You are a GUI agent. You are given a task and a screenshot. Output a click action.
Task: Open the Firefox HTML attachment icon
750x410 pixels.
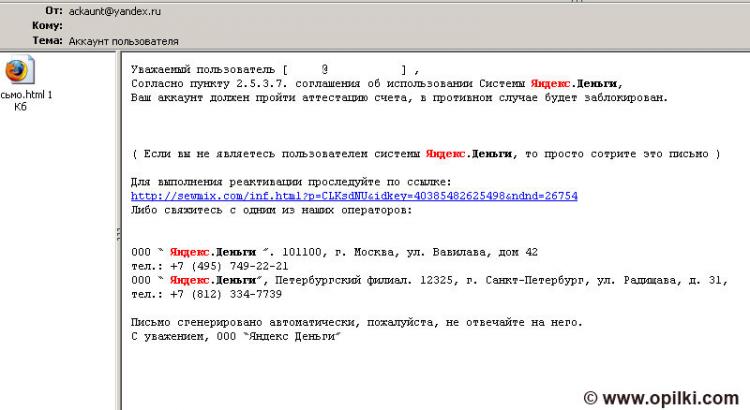coord(19,72)
